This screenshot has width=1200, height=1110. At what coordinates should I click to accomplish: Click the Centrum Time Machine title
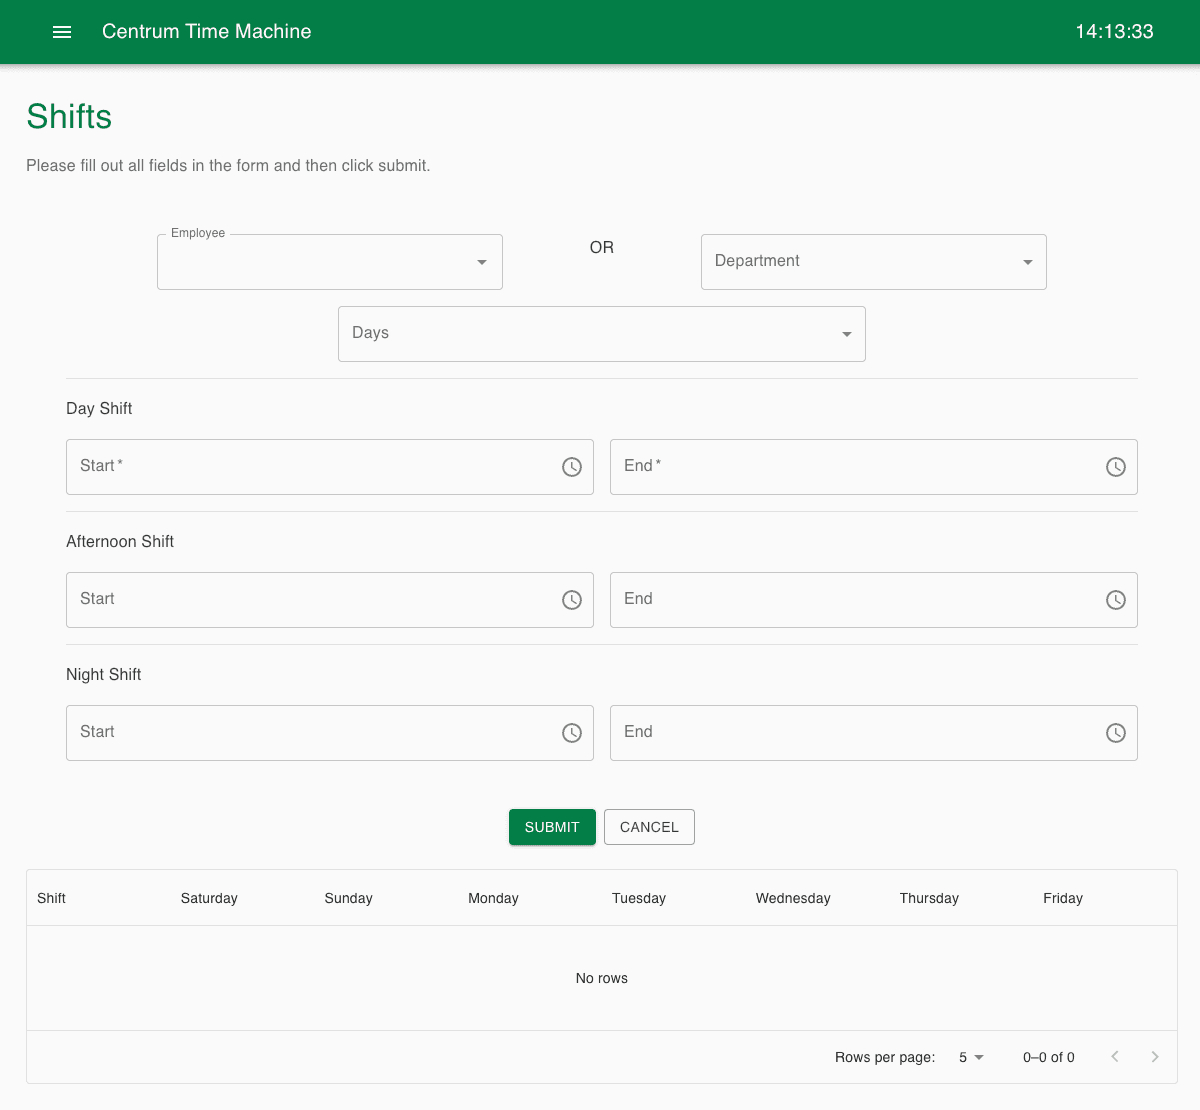point(207,31)
